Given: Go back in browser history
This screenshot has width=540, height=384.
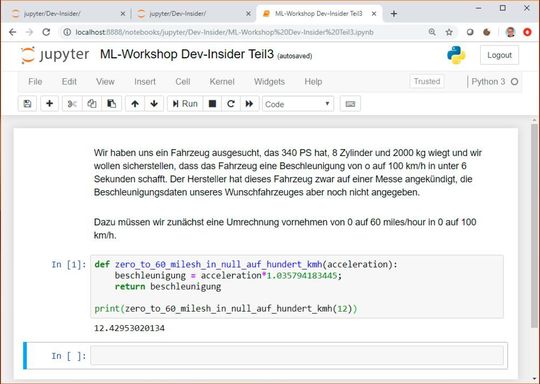Looking at the screenshot, I should pyautogui.click(x=13, y=32).
